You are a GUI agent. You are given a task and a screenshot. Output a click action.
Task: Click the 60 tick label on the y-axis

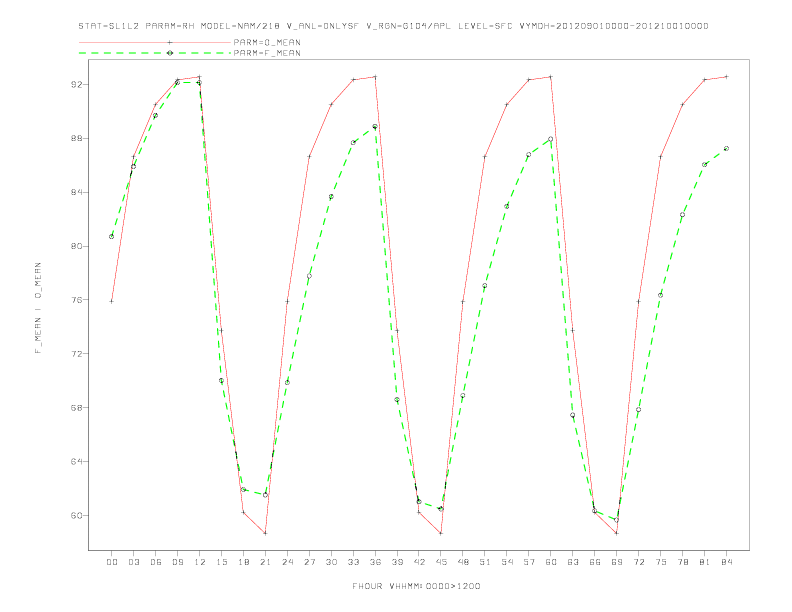click(76, 516)
